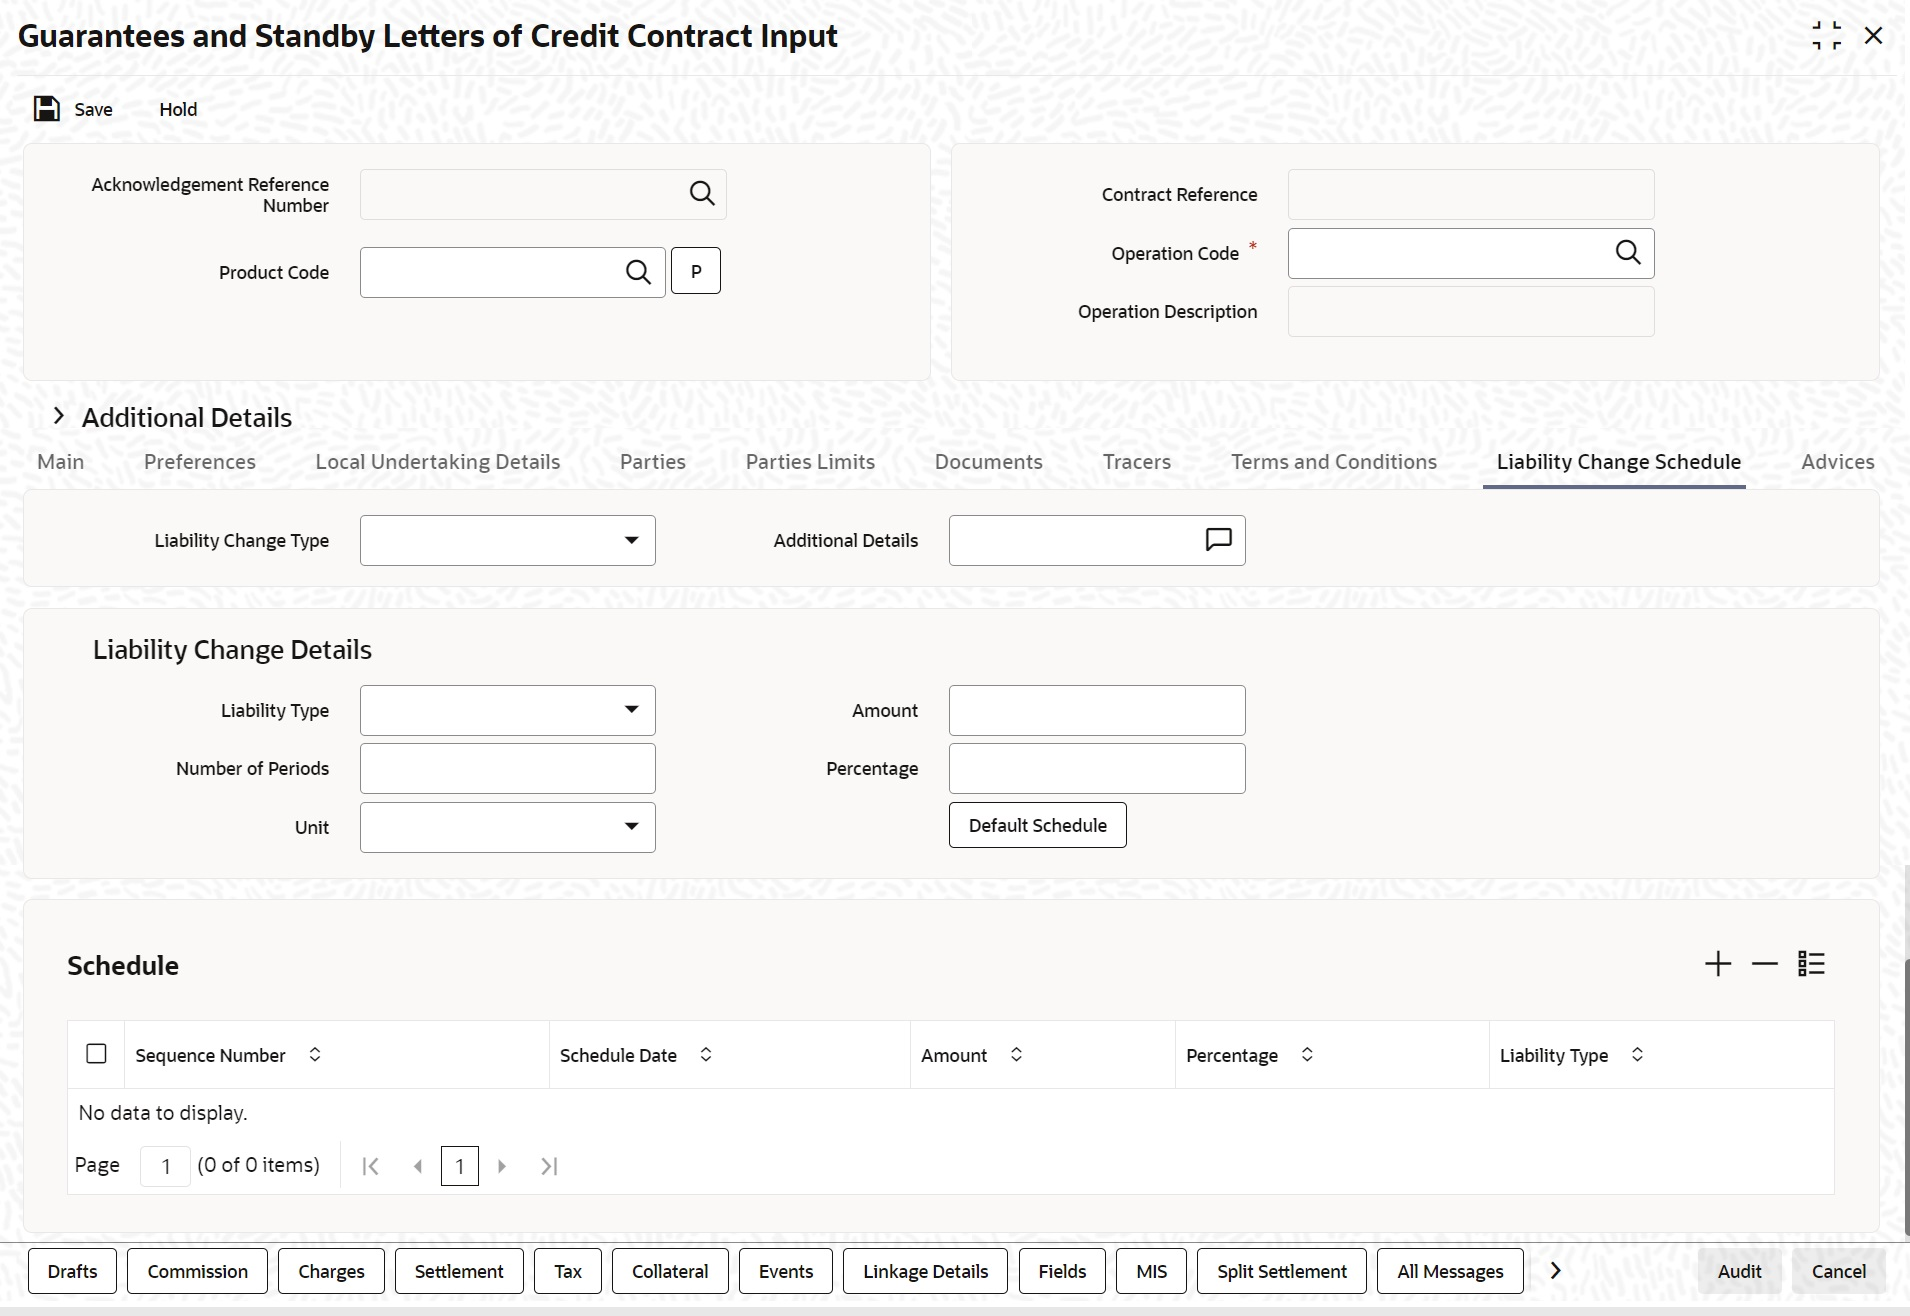The width and height of the screenshot is (1910, 1316).
Task: Go to last page of Schedule
Action: (x=549, y=1166)
